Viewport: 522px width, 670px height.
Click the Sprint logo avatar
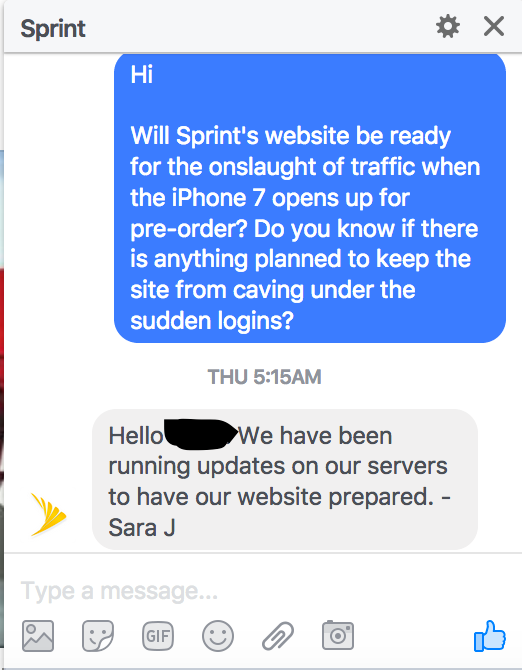48,514
